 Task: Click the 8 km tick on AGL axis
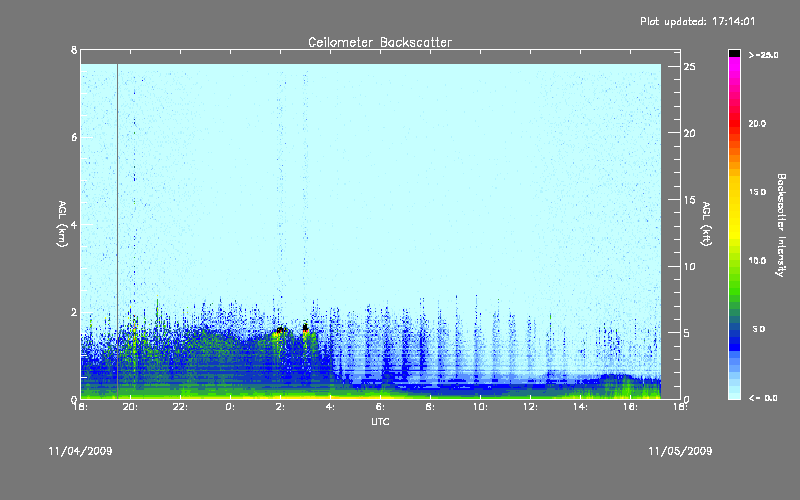(74, 50)
